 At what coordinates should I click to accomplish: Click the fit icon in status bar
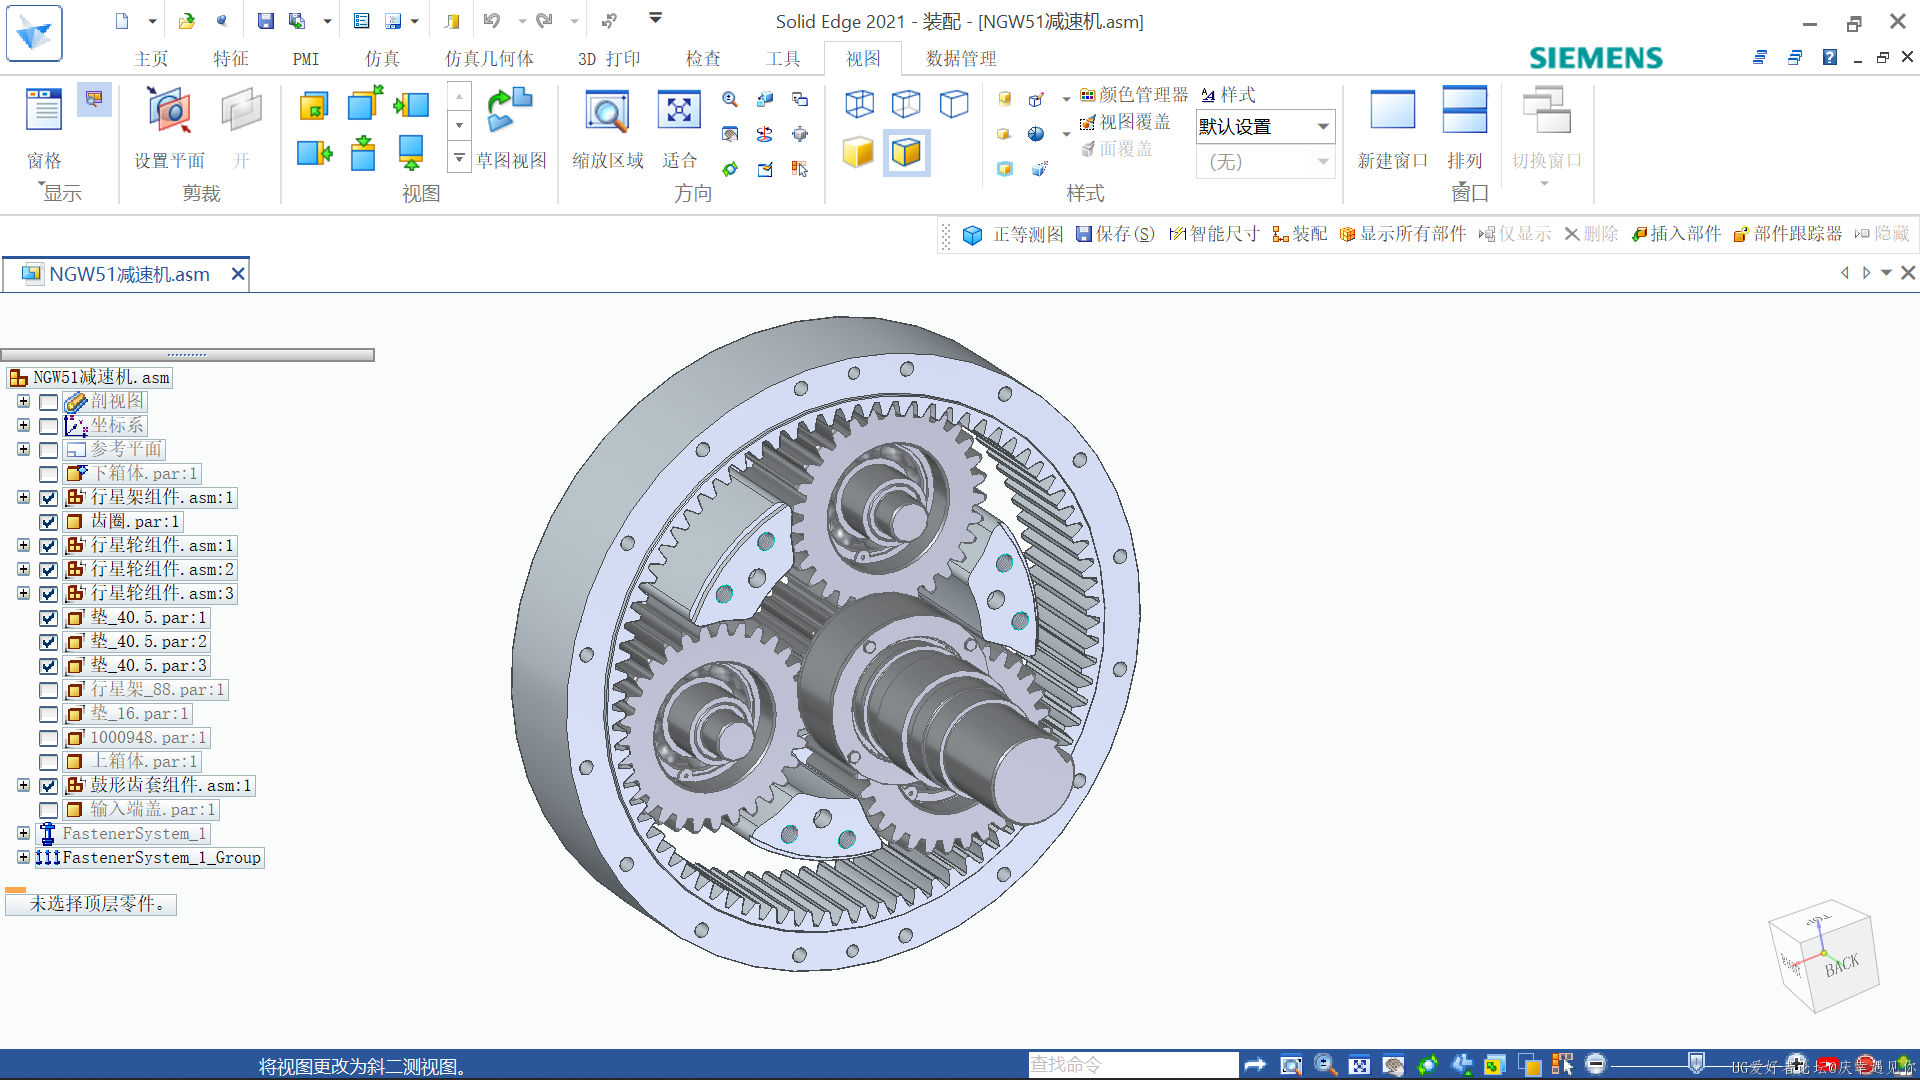coord(1359,1065)
